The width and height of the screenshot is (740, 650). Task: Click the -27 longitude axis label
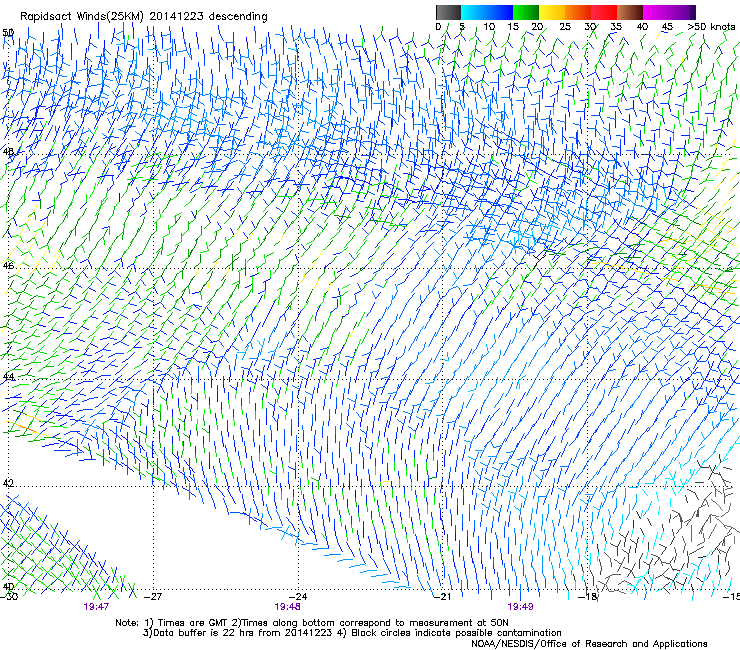click(153, 597)
